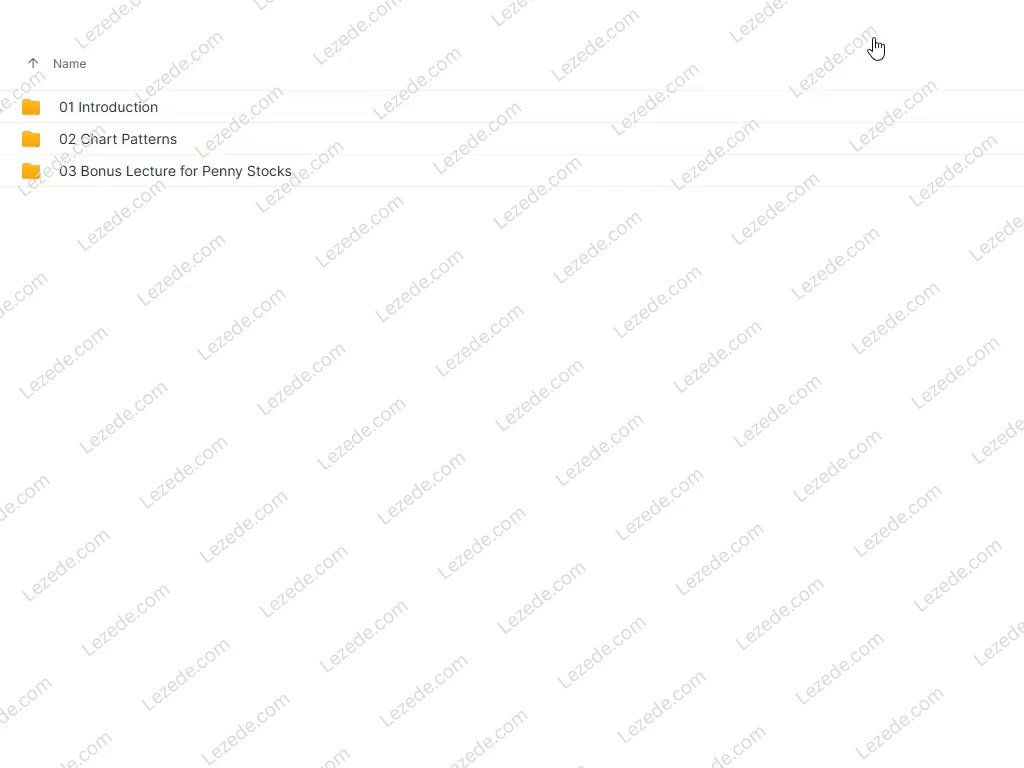1024x768 pixels.
Task: Click empty space in the 02 Chart Patterns row
Action: tap(588, 139)
